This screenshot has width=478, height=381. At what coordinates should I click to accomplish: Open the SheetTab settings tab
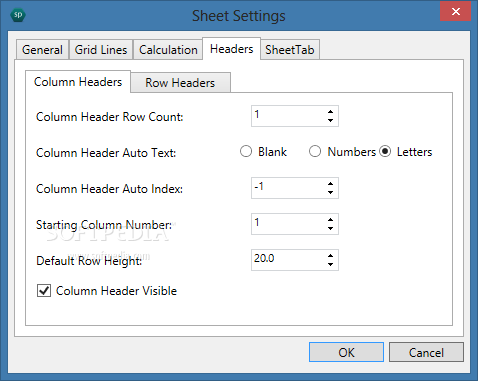coord(290,50)
